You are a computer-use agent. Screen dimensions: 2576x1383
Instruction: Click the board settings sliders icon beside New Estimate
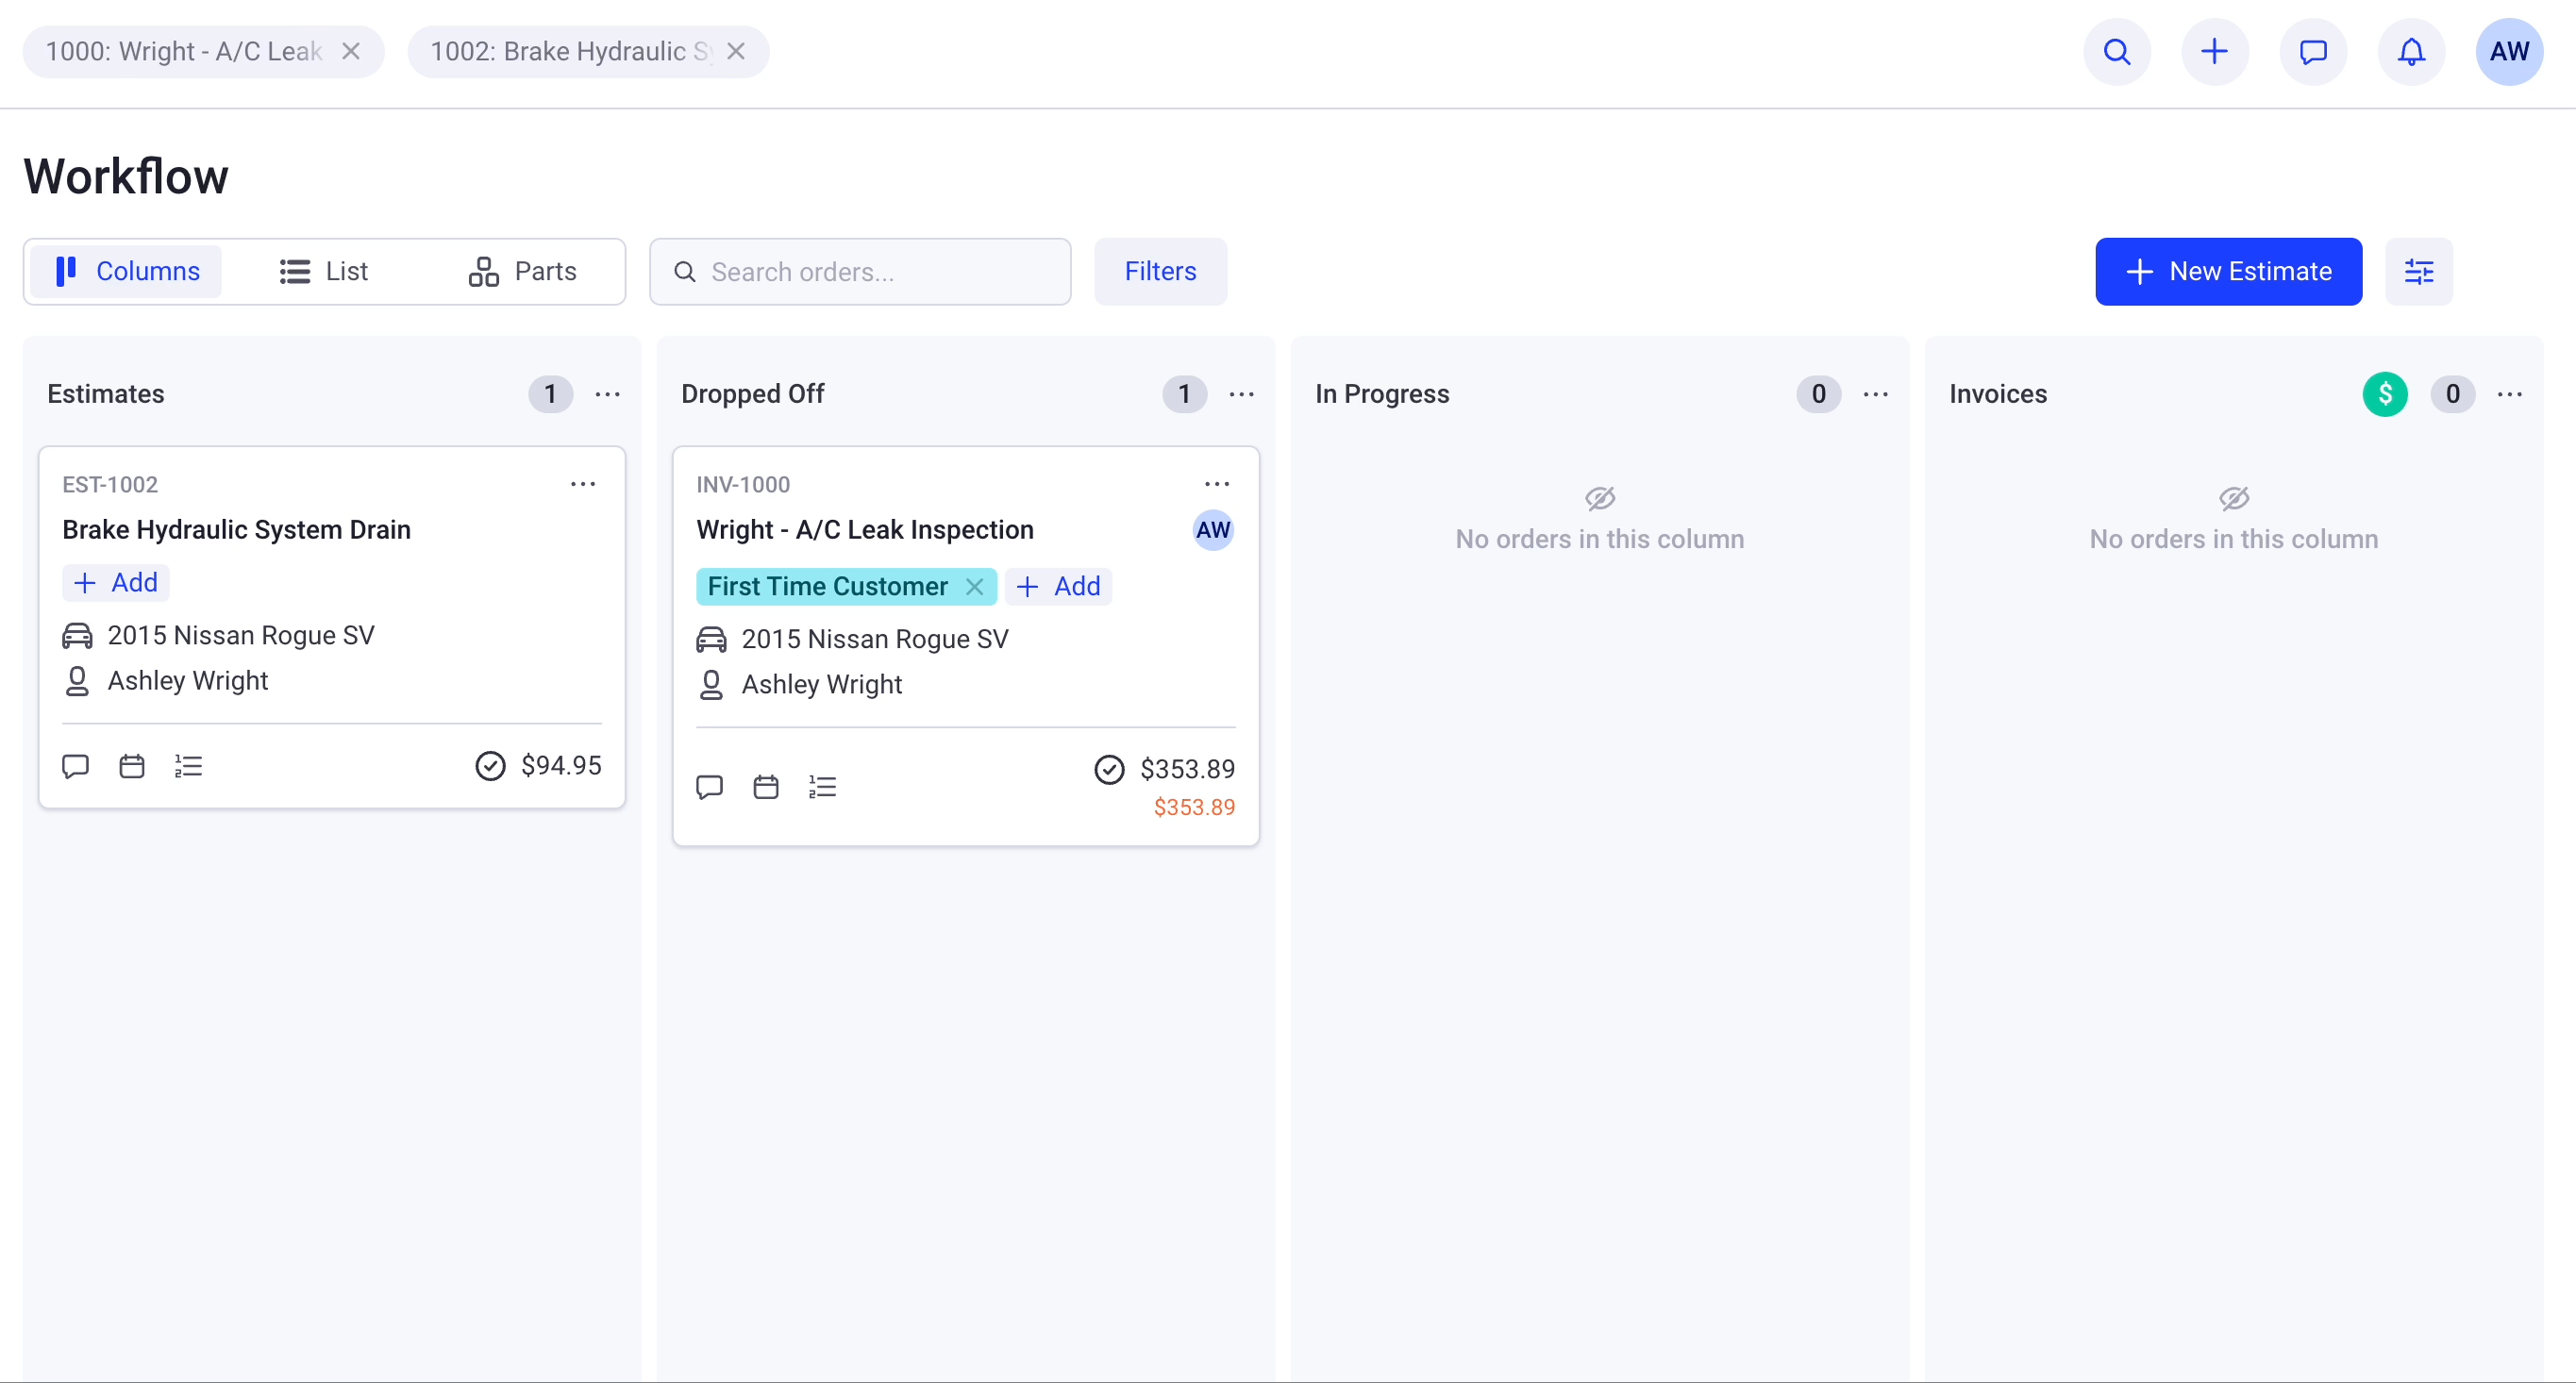tap(2419, 271)
